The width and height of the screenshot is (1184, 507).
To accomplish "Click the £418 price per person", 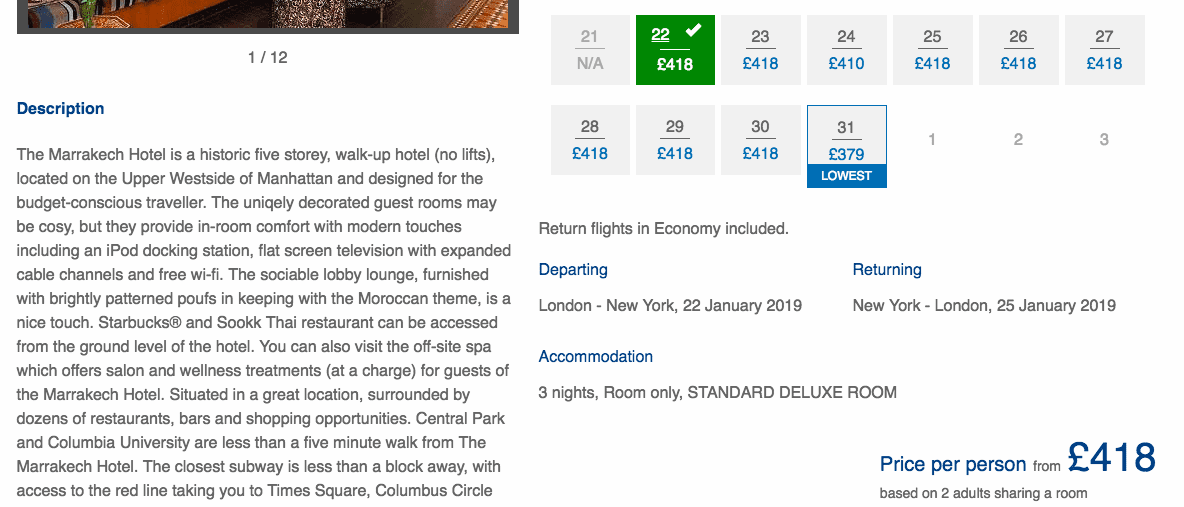I will (x=1112, y=457).
